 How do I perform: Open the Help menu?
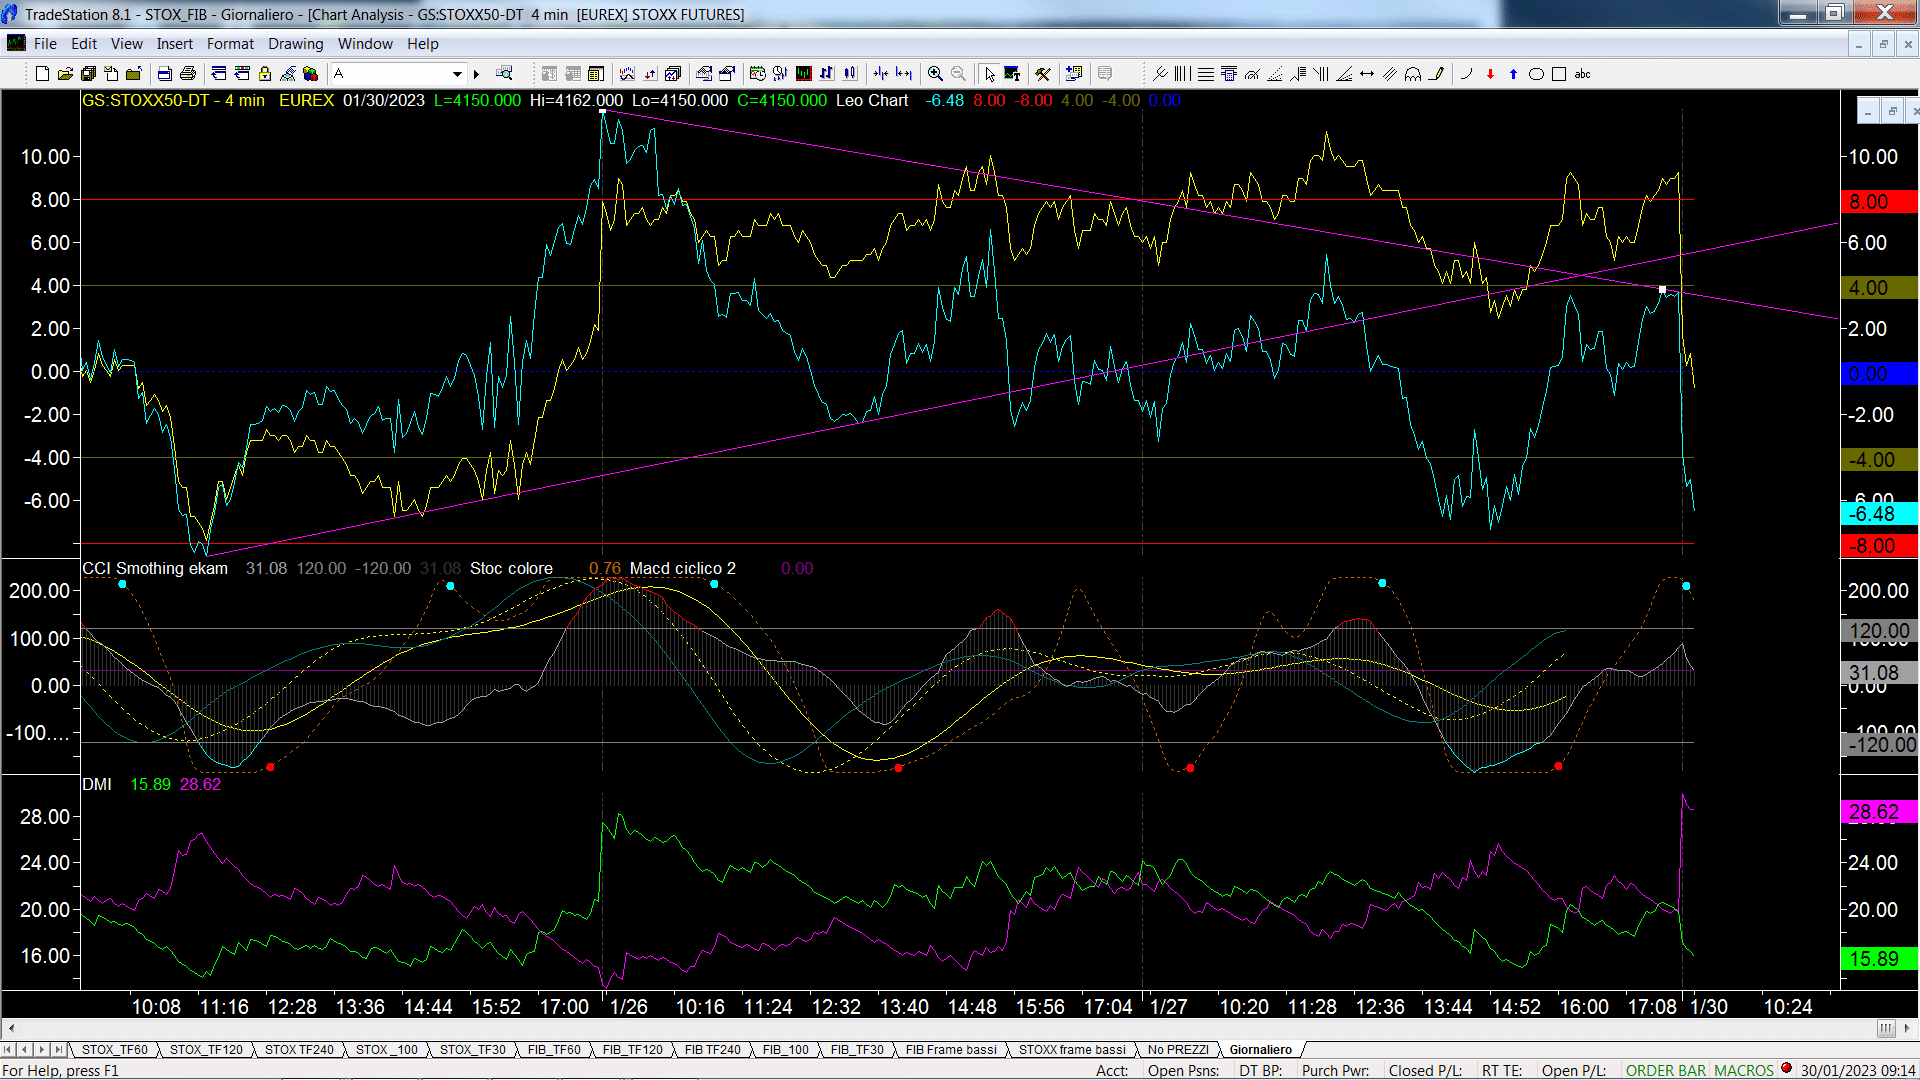tap(423, 44)
